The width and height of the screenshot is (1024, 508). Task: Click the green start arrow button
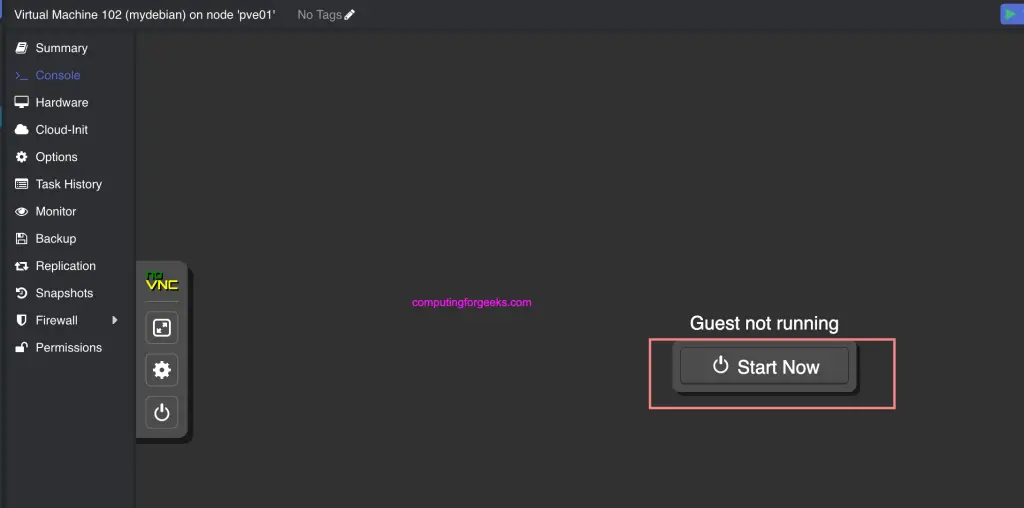1012,14
